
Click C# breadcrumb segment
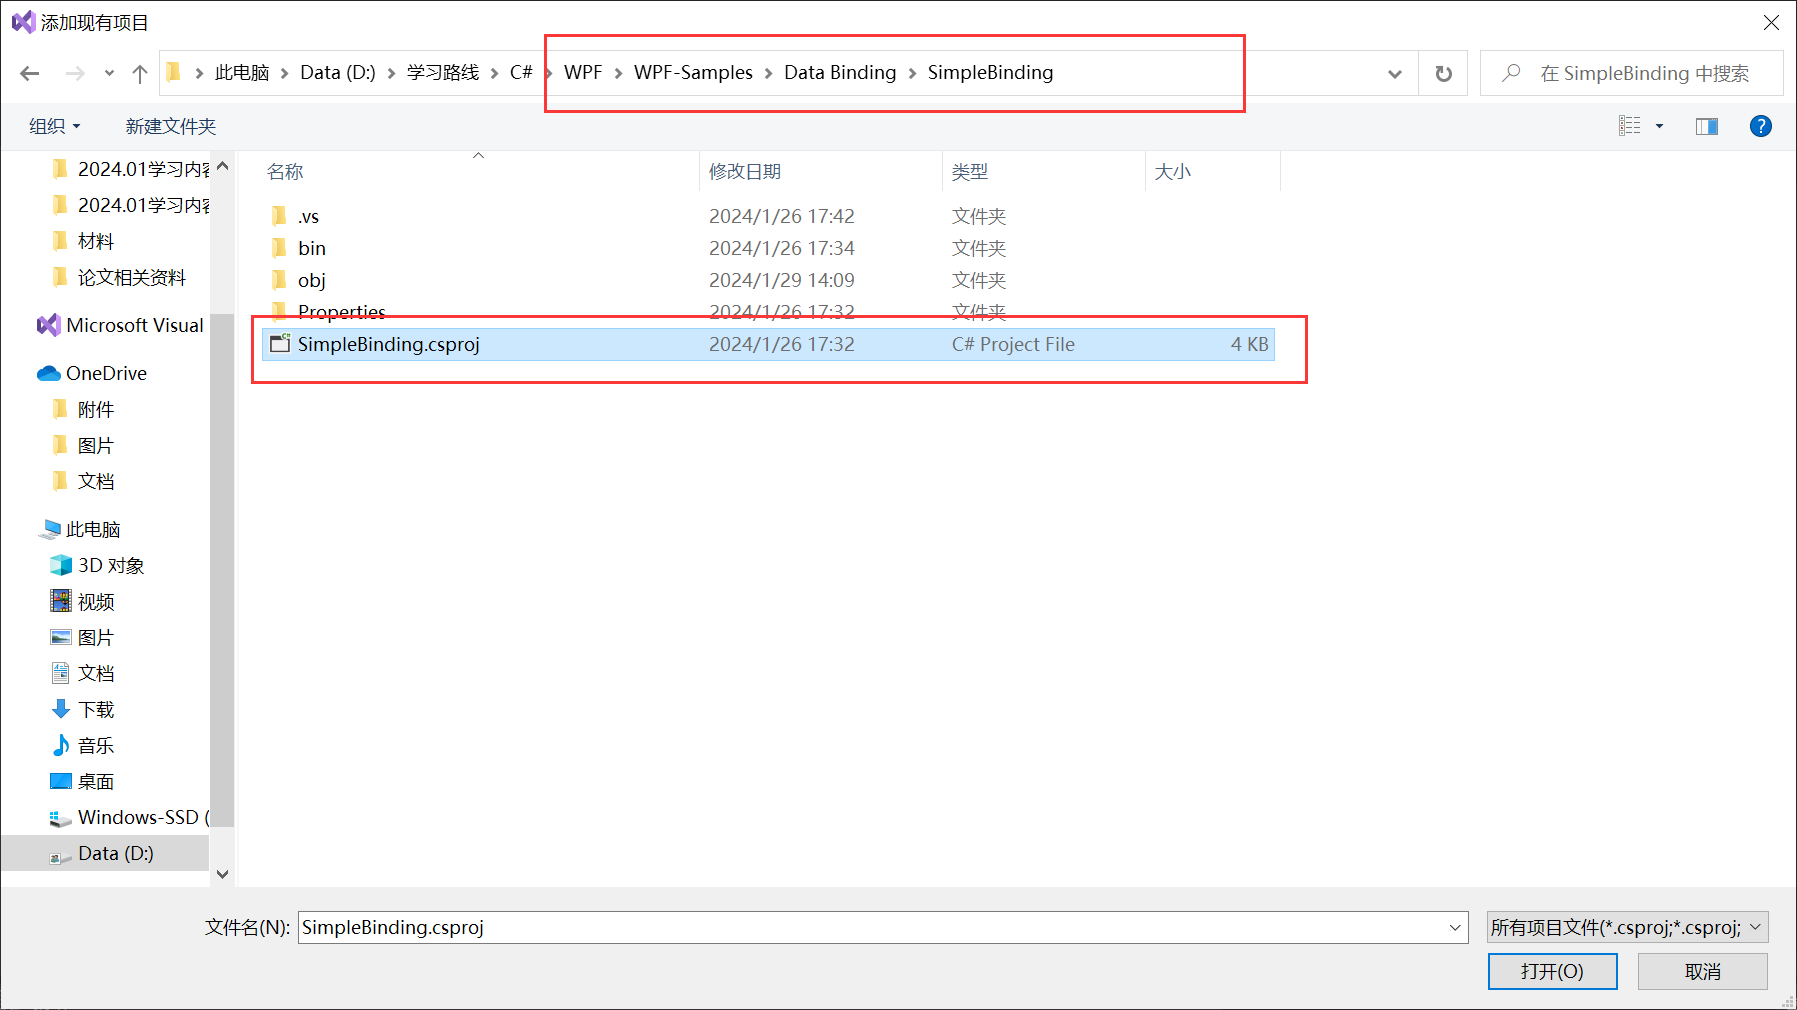(x=521, y=72)
